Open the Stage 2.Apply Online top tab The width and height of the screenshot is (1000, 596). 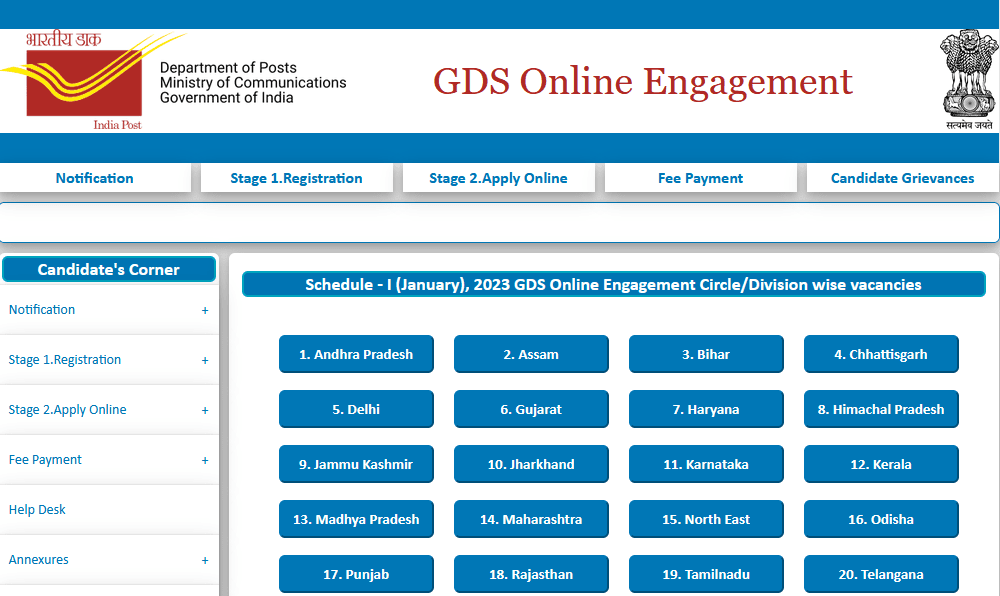pos(498,178)
